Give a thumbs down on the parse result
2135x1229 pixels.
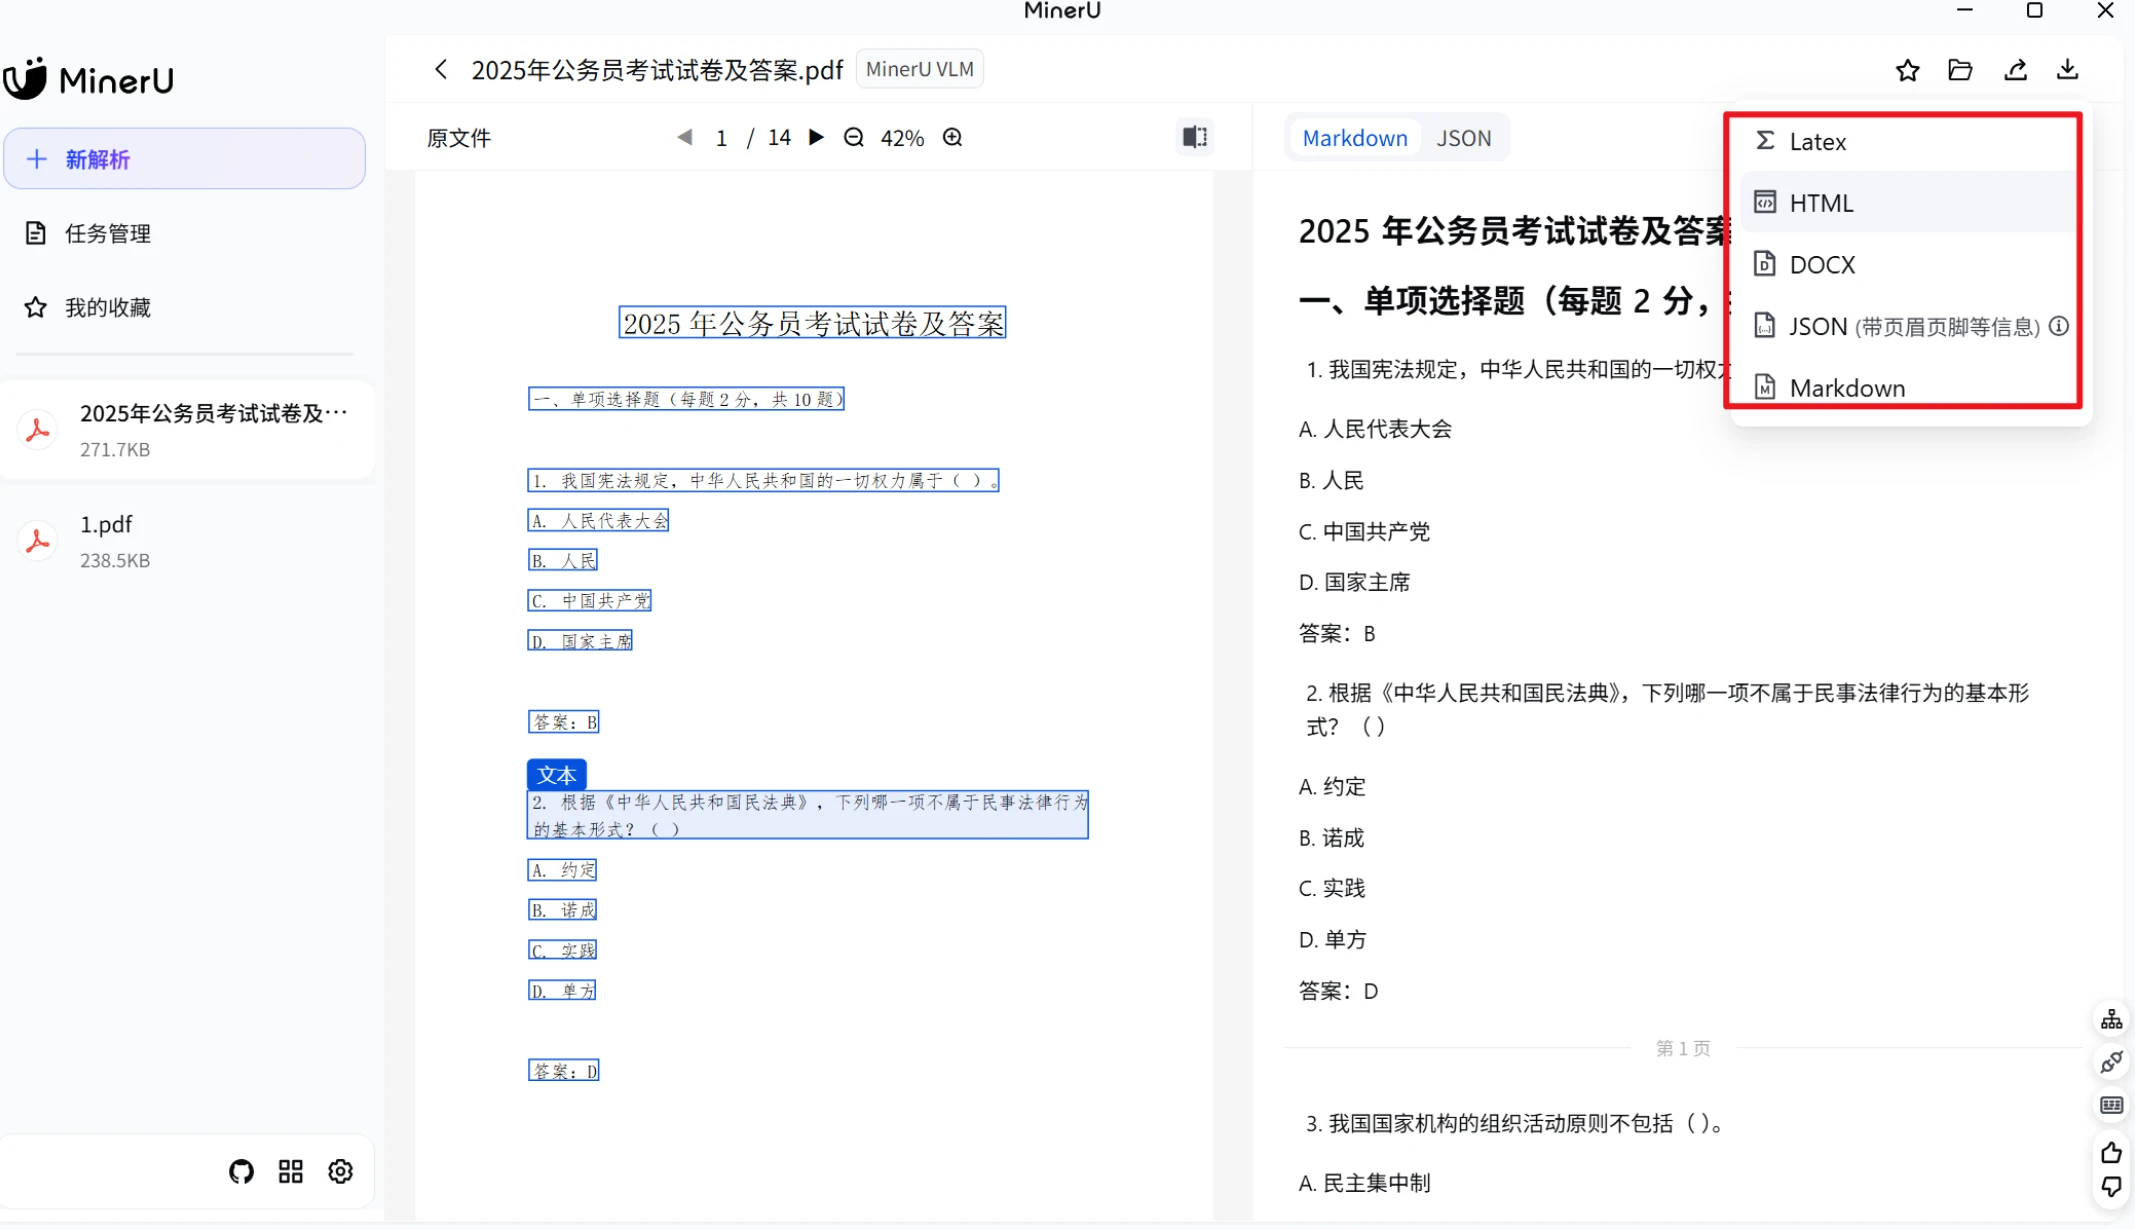tap(2110, 1188)
